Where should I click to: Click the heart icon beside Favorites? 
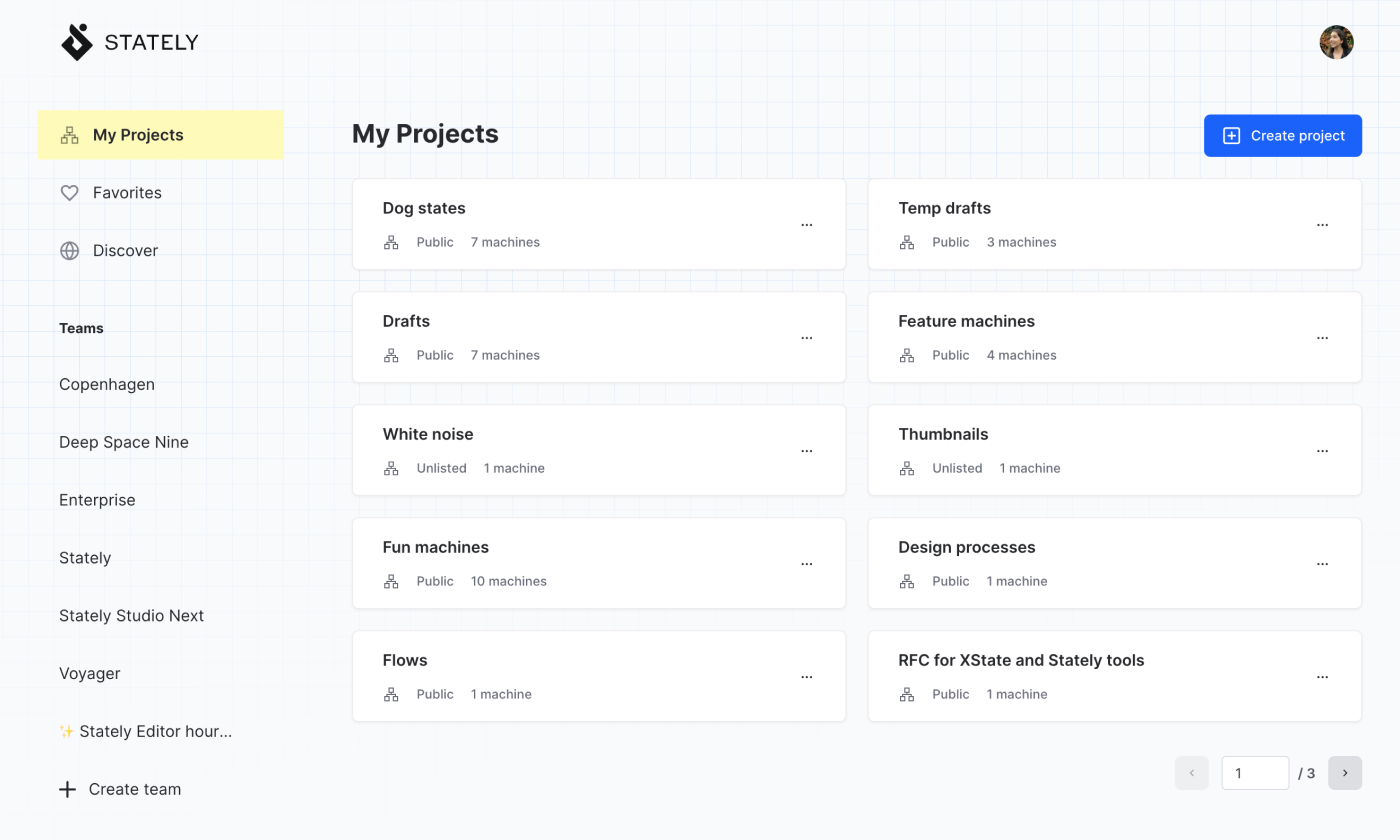[x=69, y=193]
